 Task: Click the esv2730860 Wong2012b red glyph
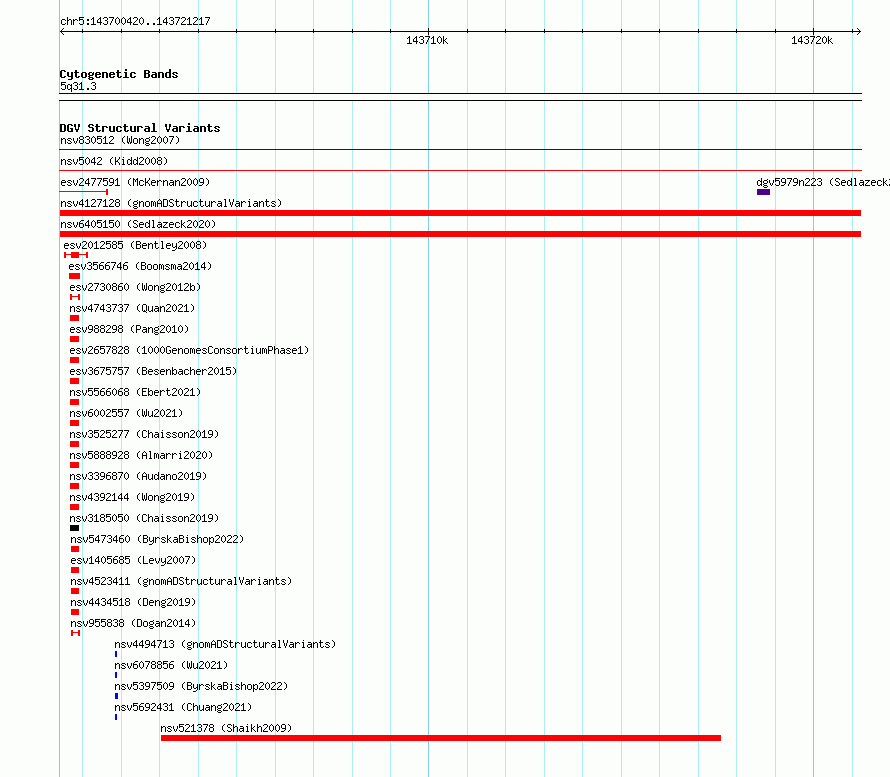pyautogui.click(x=75, y=297)
